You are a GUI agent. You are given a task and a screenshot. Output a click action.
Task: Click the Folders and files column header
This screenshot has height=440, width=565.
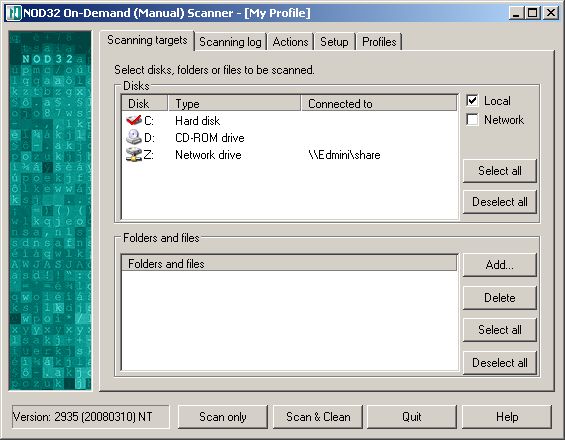pos(289,263)
